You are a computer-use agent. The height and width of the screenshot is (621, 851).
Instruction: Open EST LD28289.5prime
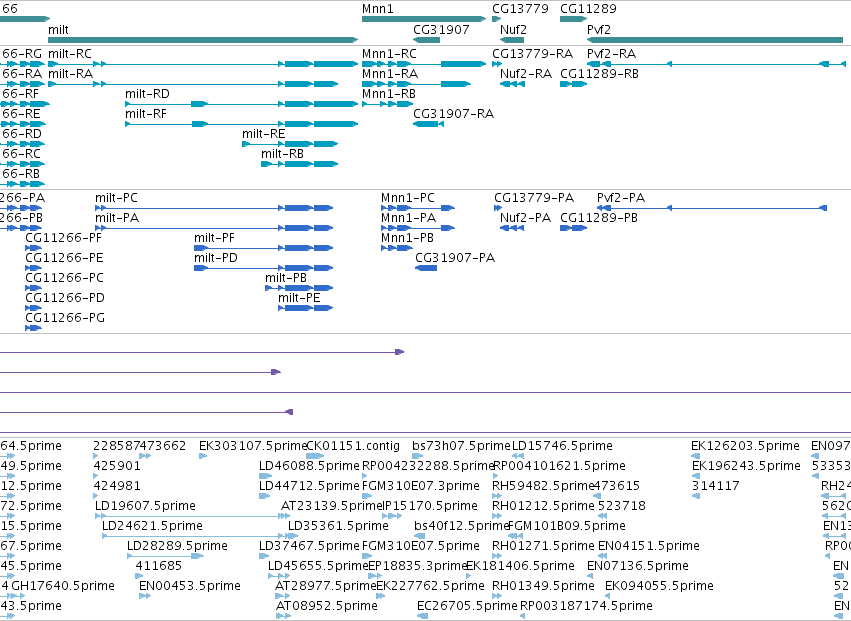click(177, 547)
